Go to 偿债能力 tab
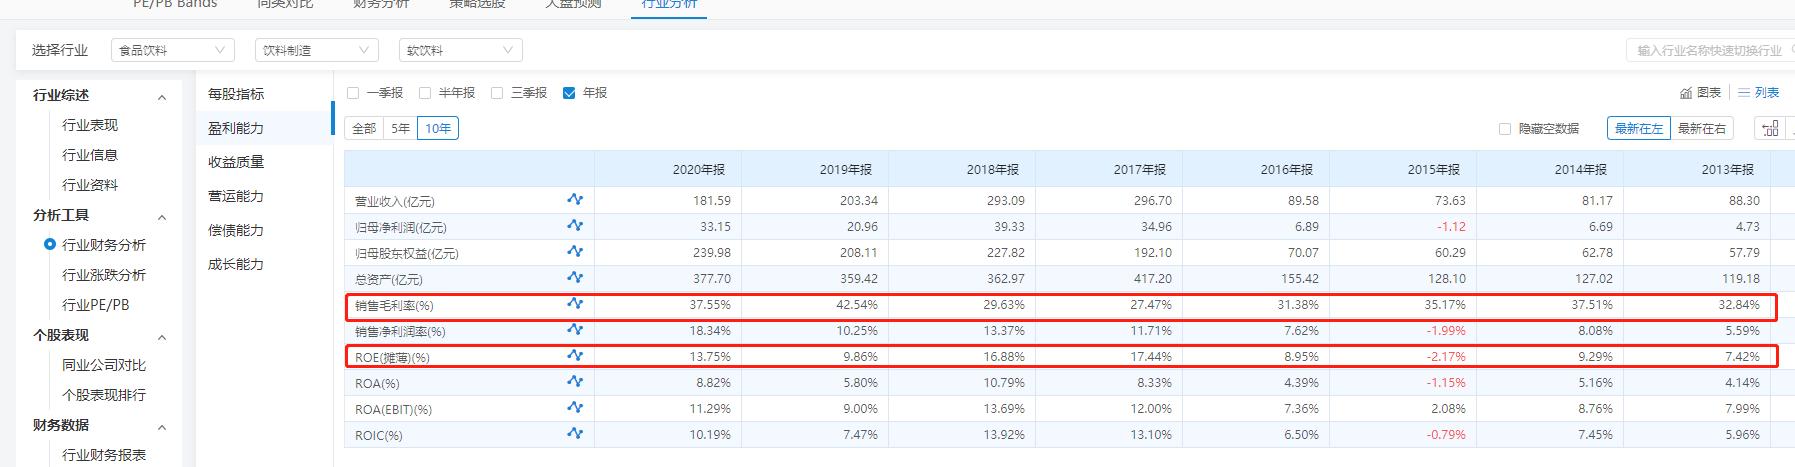 pos(236,230)
